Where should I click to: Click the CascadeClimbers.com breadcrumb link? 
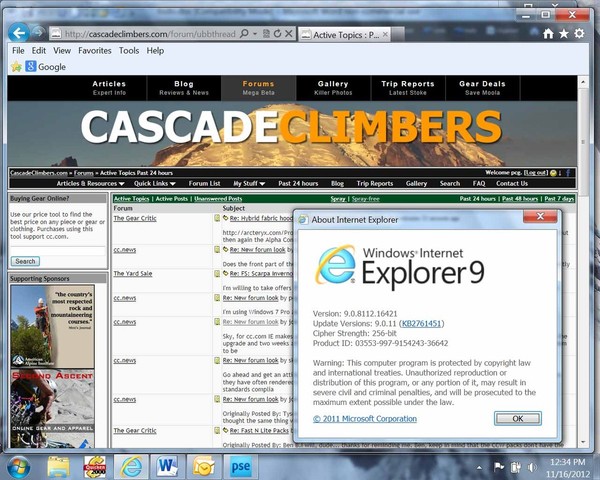(x=39, y=173)
